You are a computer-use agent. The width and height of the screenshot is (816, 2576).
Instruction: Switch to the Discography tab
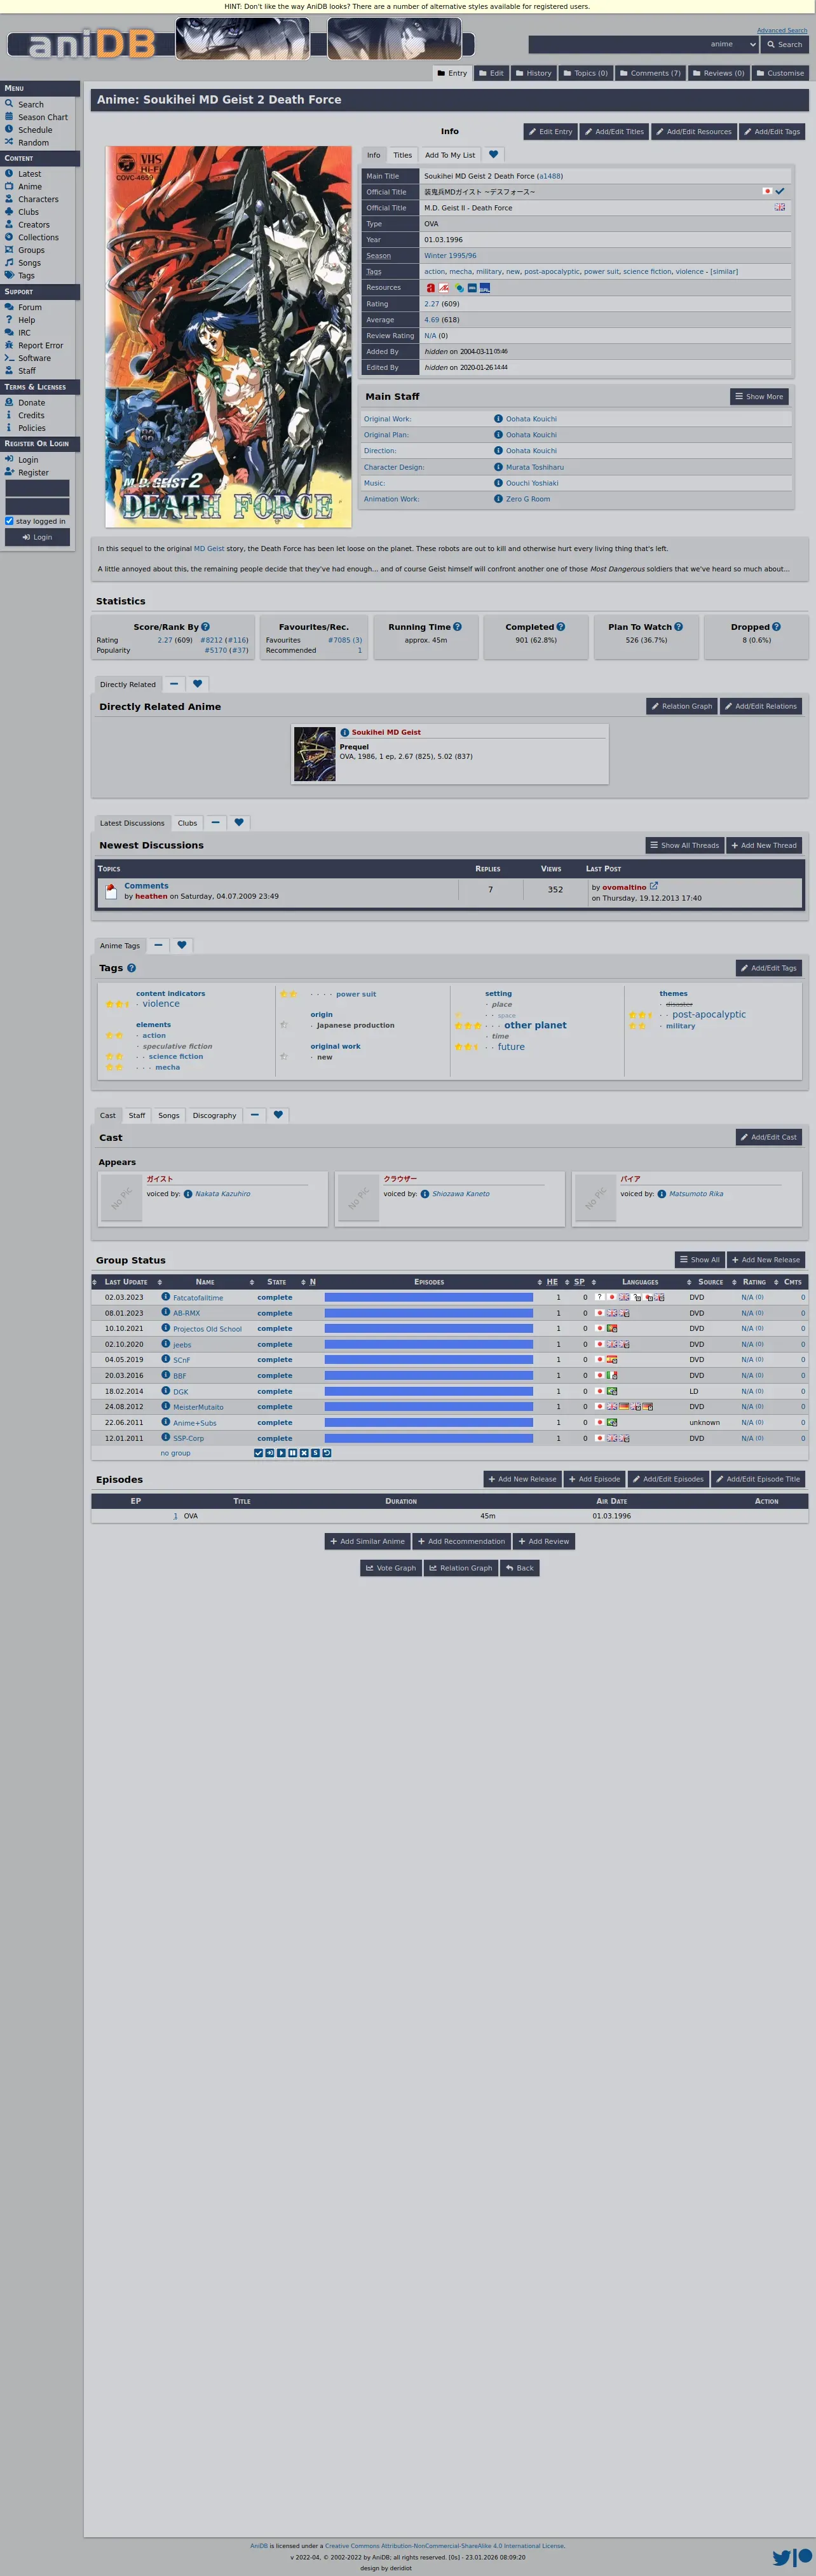click(214, 1115)
